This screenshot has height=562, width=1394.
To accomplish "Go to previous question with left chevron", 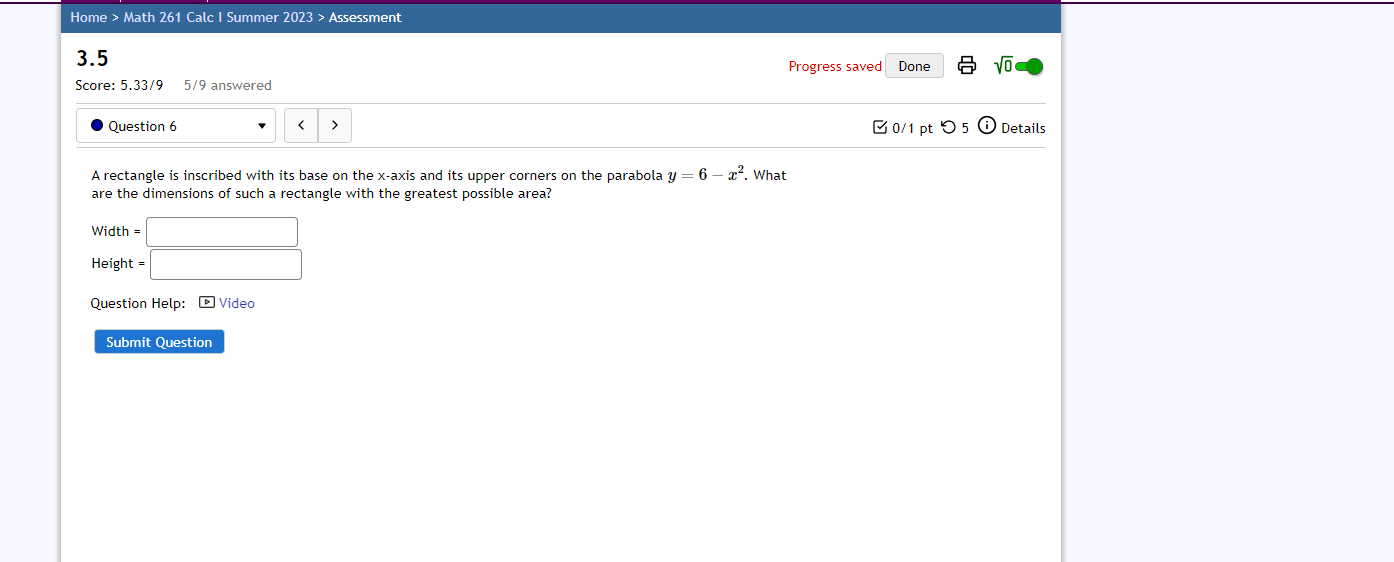I will pos(301,125).
